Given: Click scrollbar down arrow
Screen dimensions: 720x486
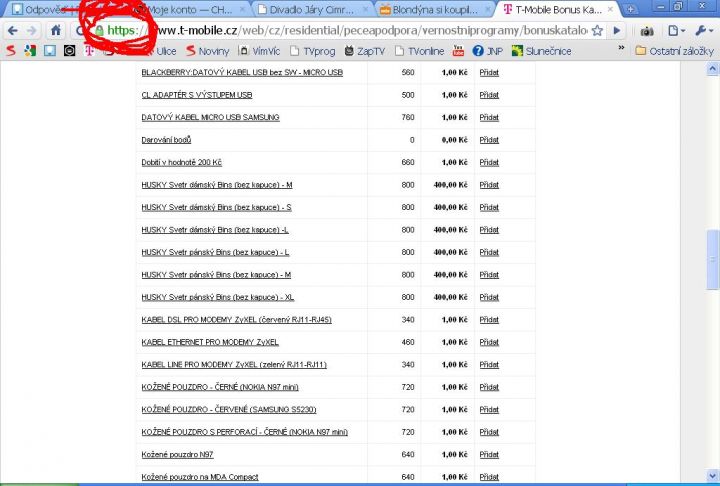Looking at the screenshot, I should click(x=712, y=475).
